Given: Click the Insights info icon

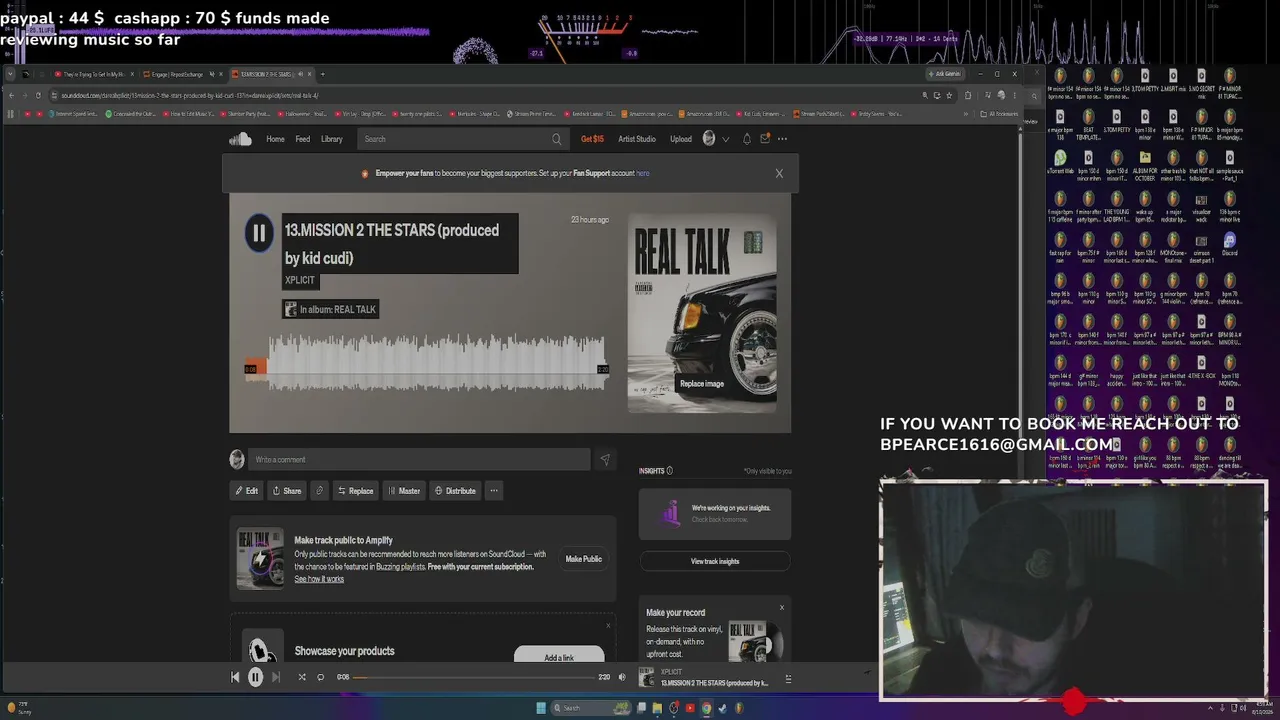Looking at the screenshot, I should click(x=670, y=471).
